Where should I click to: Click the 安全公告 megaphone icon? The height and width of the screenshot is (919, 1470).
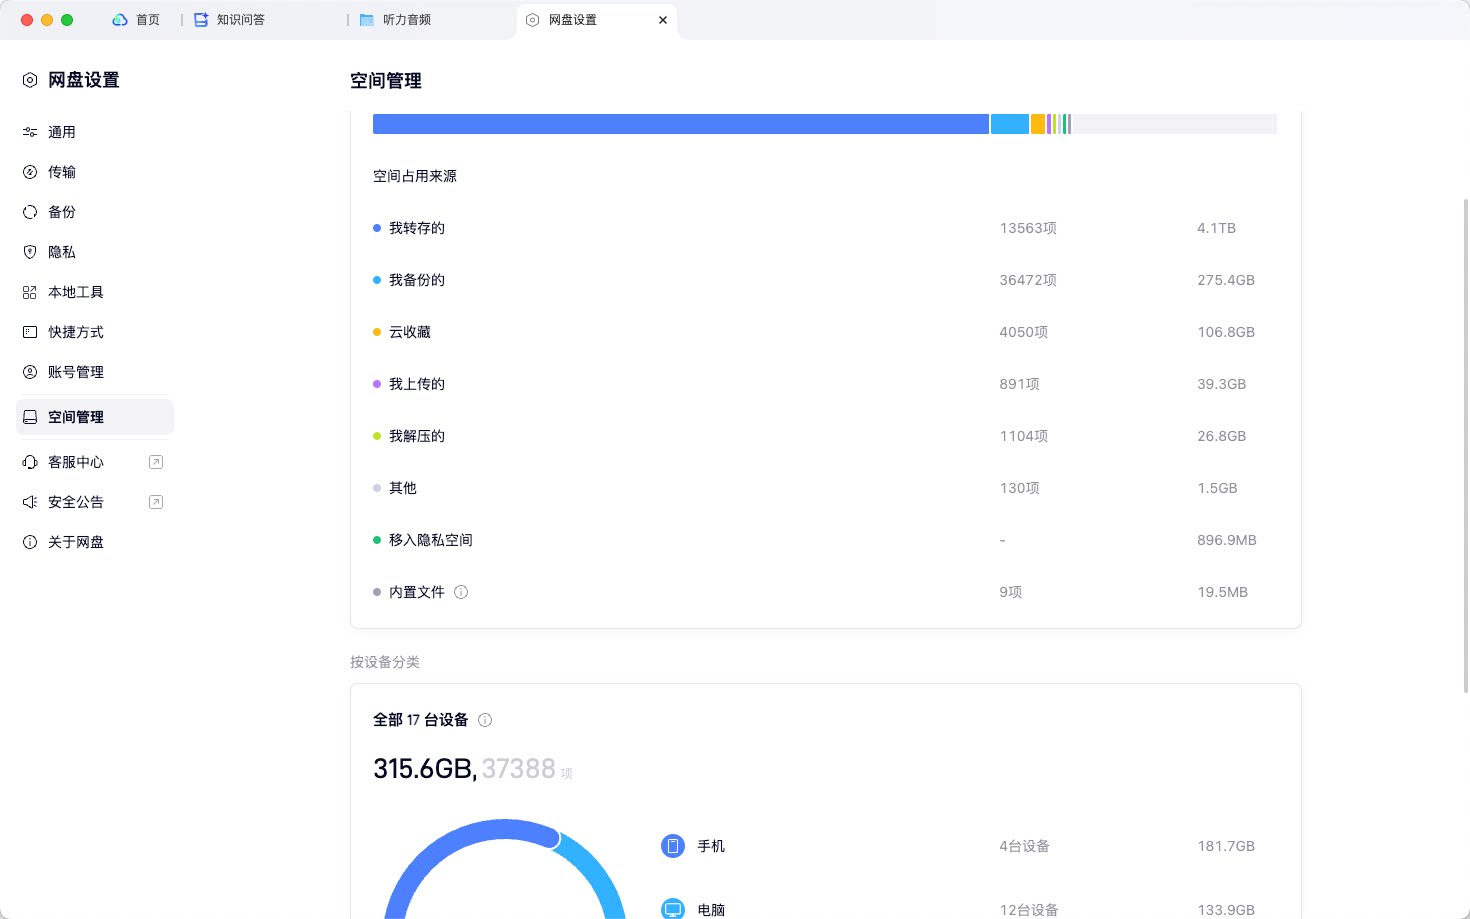30,502
